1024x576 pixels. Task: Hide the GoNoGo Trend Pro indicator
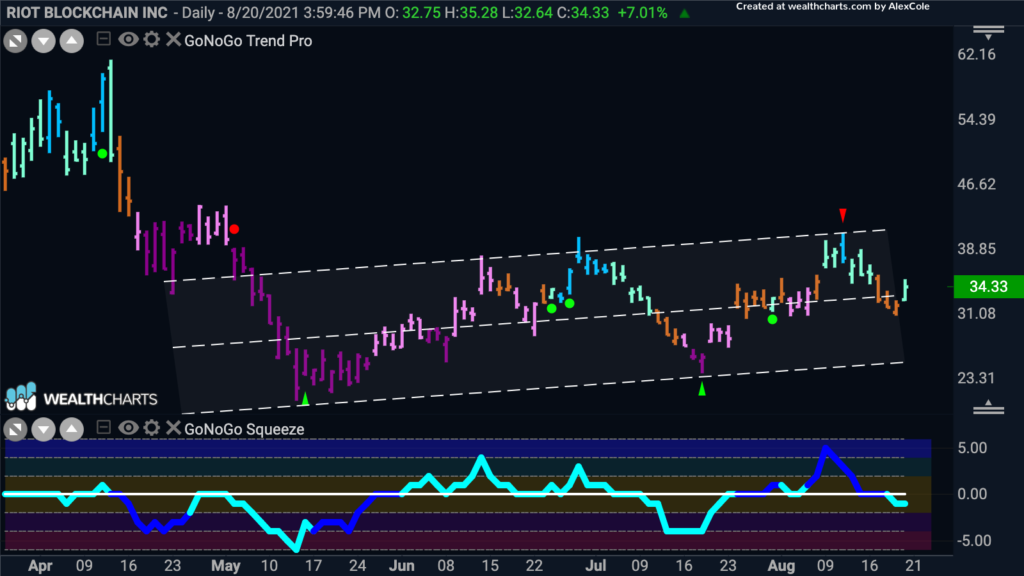point(128,40)
